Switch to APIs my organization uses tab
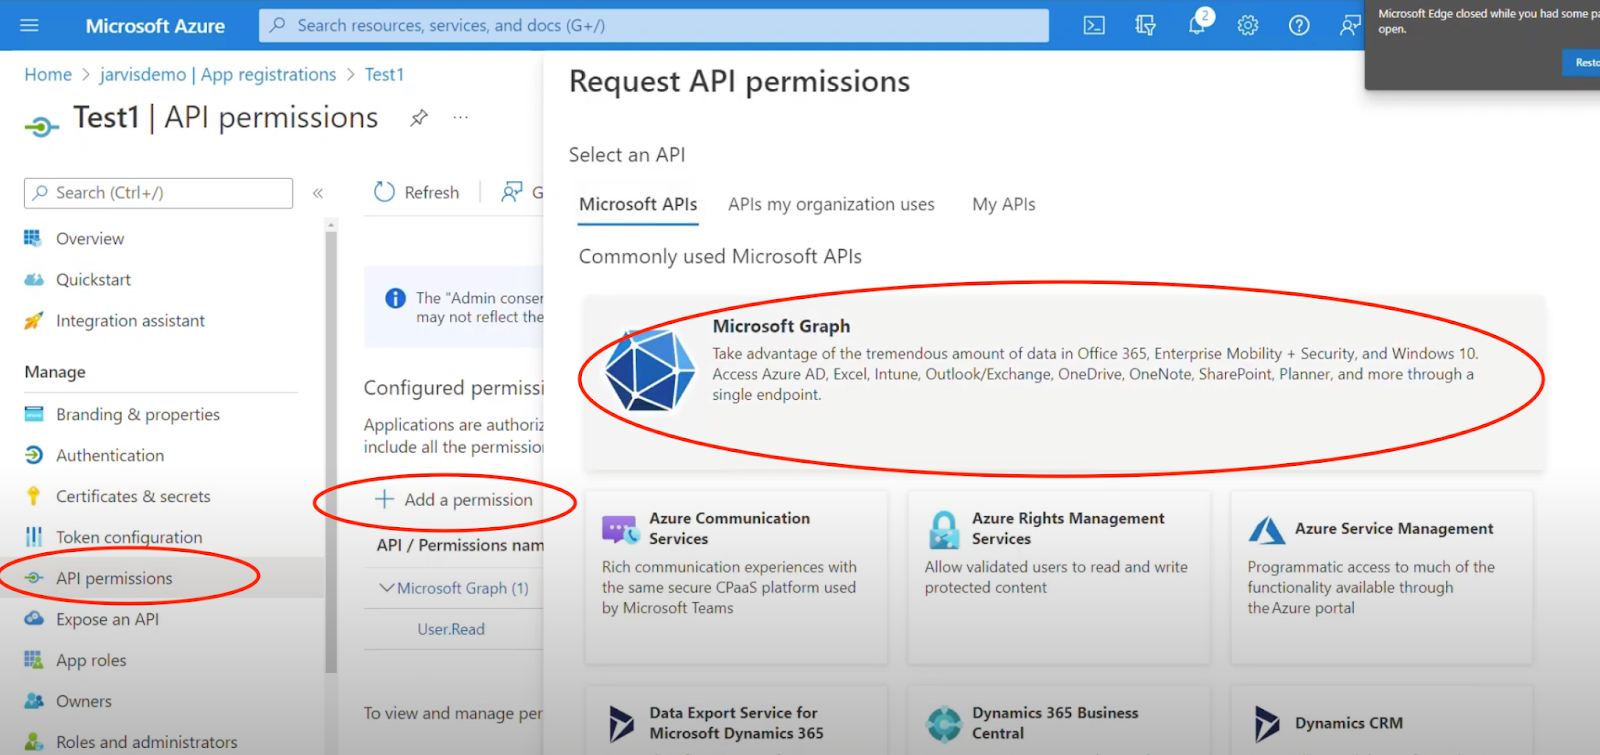 (831, 204)
